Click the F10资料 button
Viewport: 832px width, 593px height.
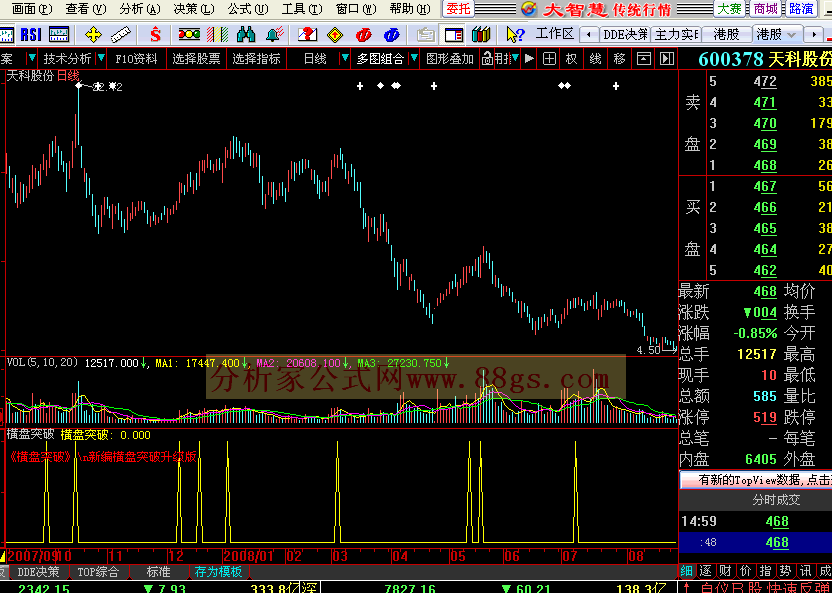click(136, 58)
